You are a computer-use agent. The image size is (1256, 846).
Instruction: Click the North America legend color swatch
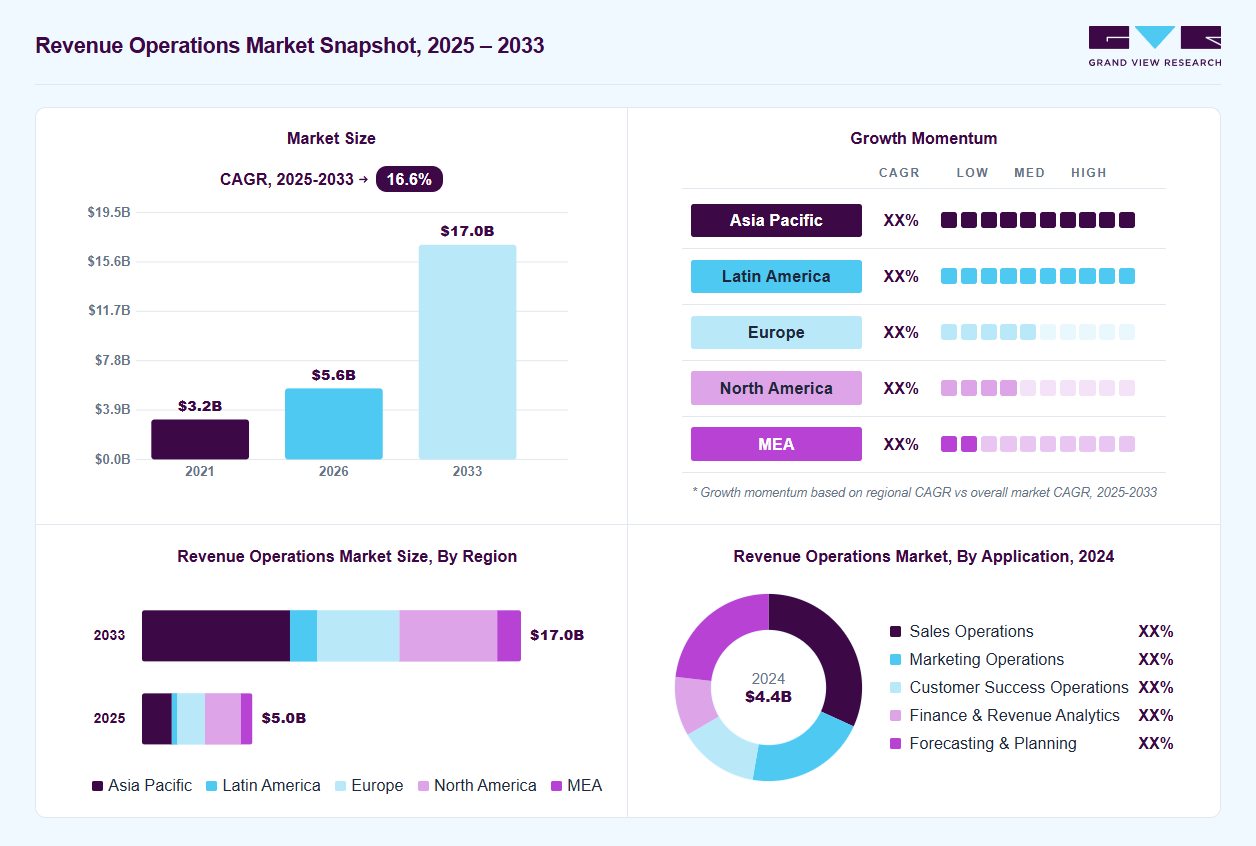click(423, 786)
